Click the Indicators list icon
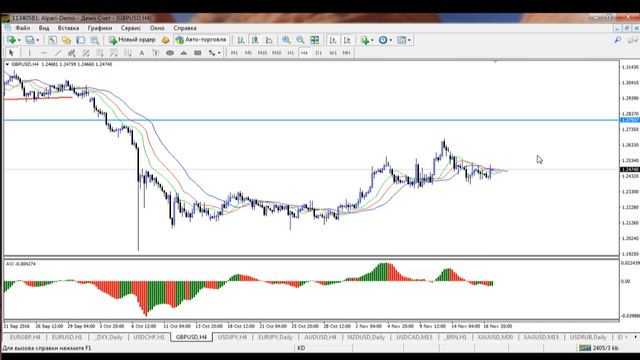The width and height of the screenshot is (640, 360). coord(364,40)
